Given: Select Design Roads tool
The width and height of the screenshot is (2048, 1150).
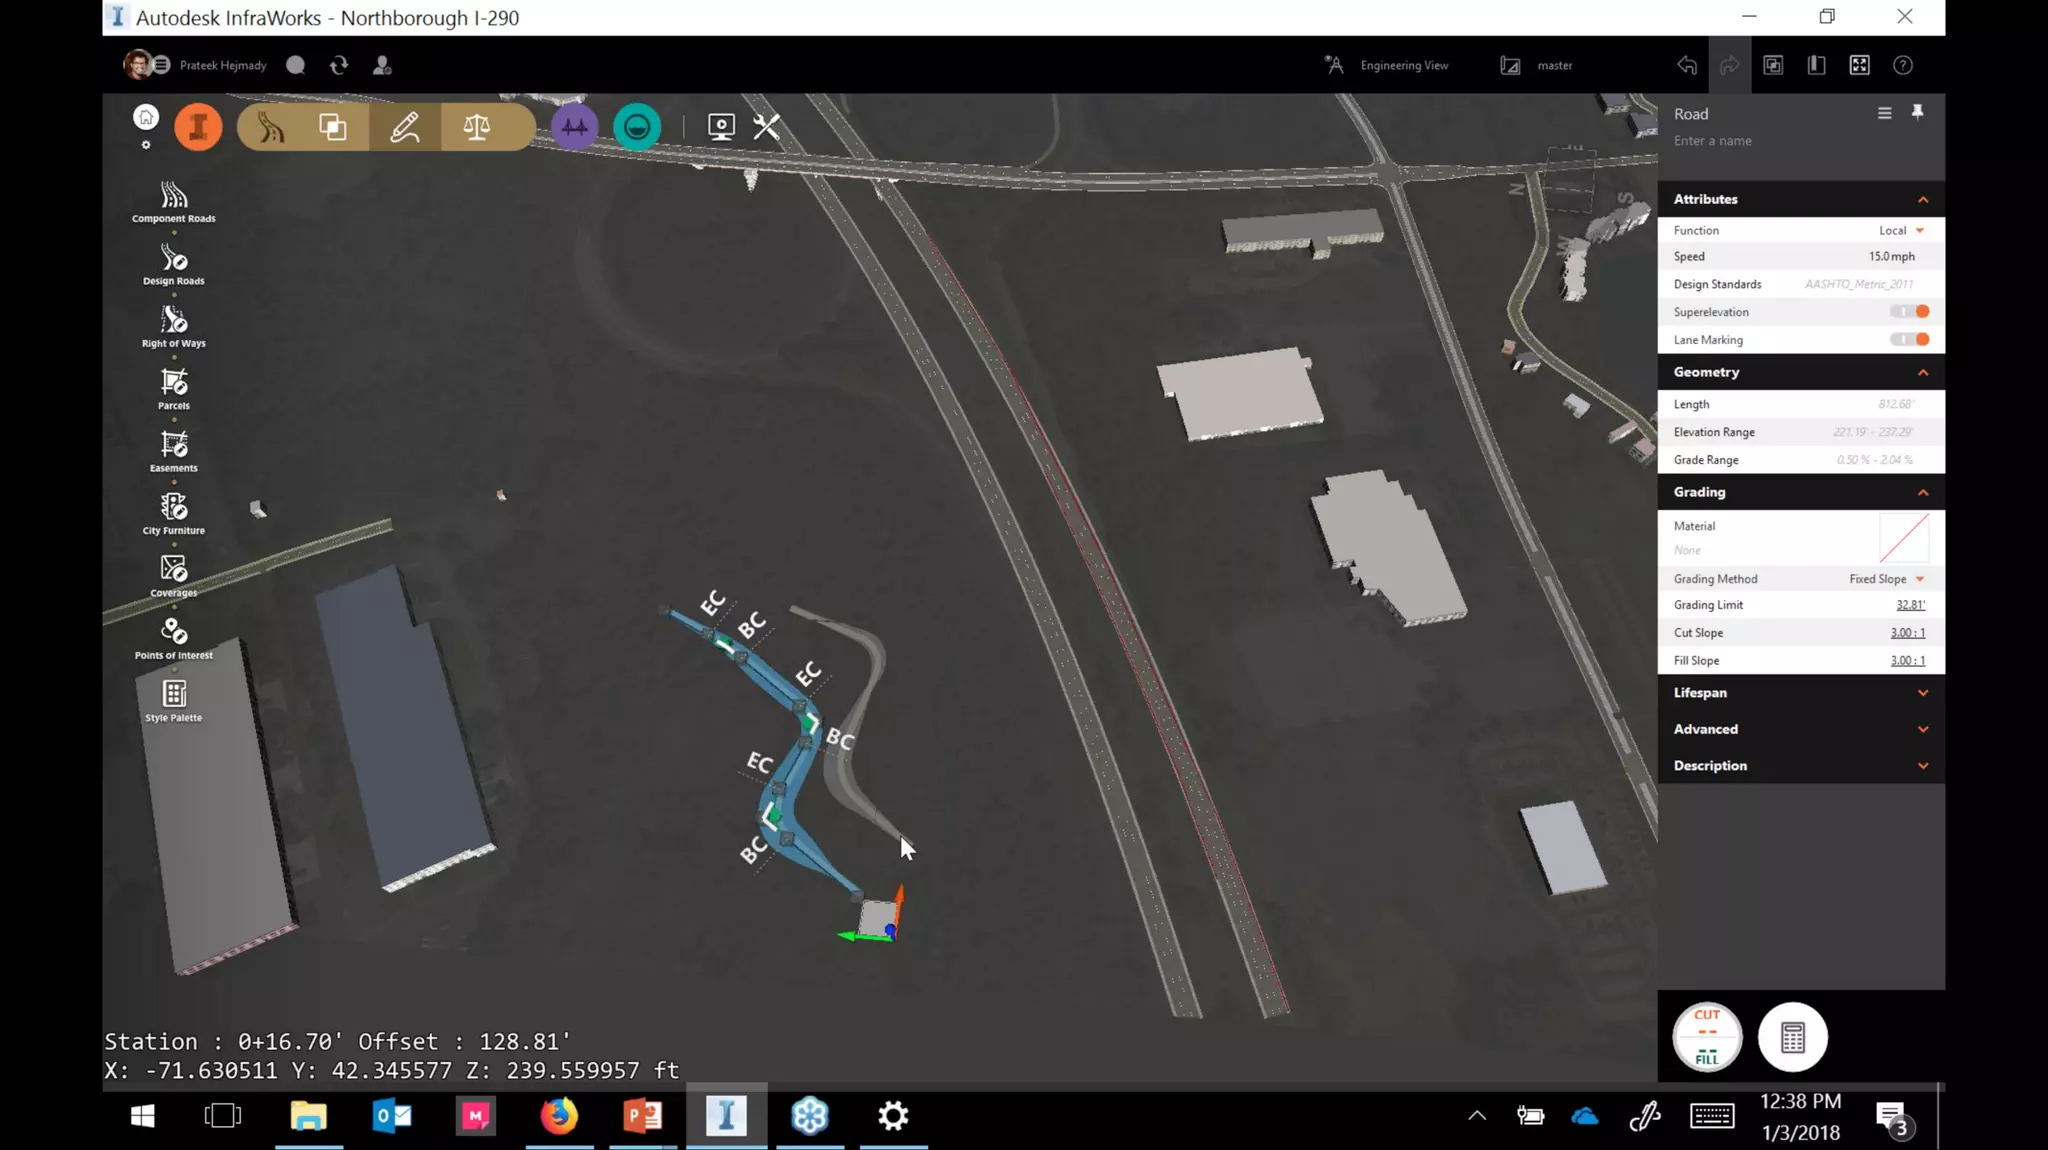Looking at the screenshot, I should pyautogui.click(x=174, y=264).
